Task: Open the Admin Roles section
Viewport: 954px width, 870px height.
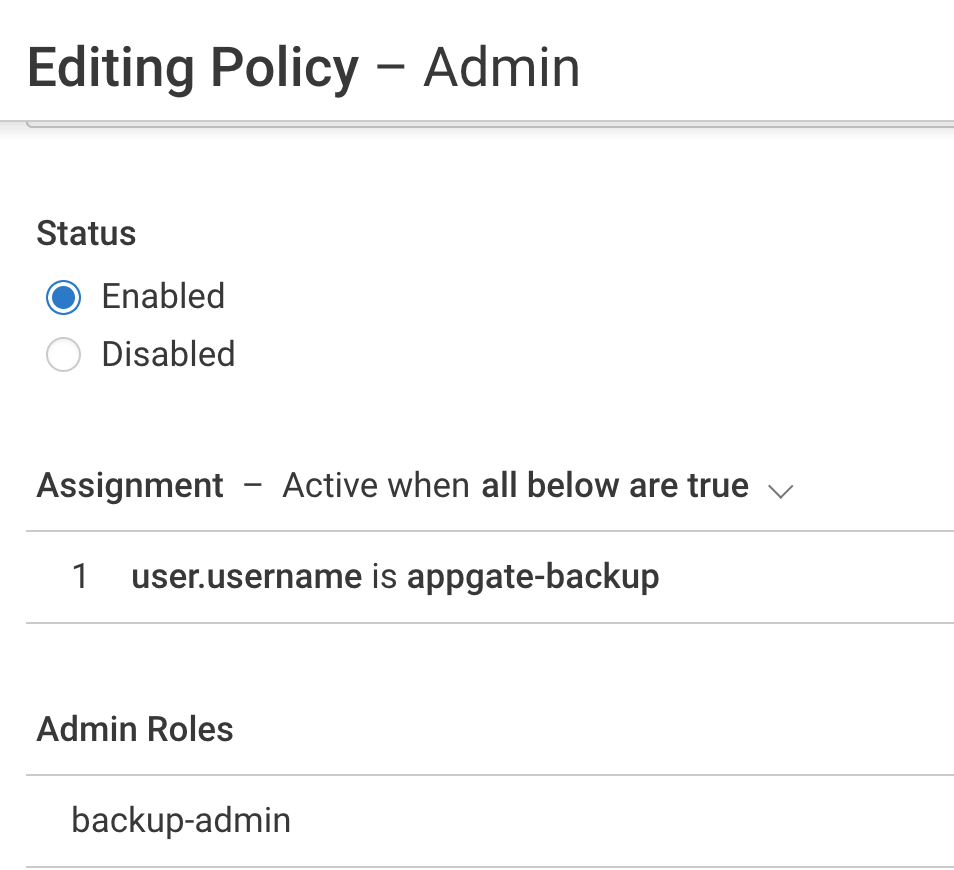Action: pyautogui.click(x=134, y=729)
